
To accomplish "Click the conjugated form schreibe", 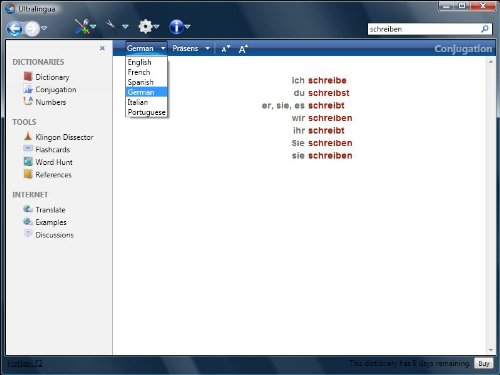I will pyautogui.click(x=327, y=80).
